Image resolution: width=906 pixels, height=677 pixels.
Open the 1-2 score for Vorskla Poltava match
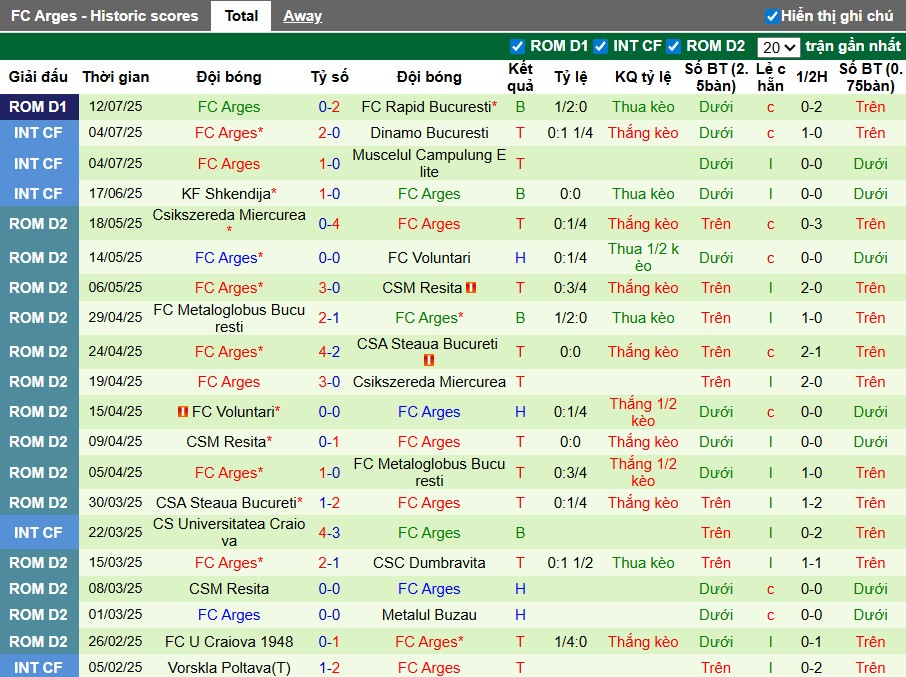[x=329, y=668]
